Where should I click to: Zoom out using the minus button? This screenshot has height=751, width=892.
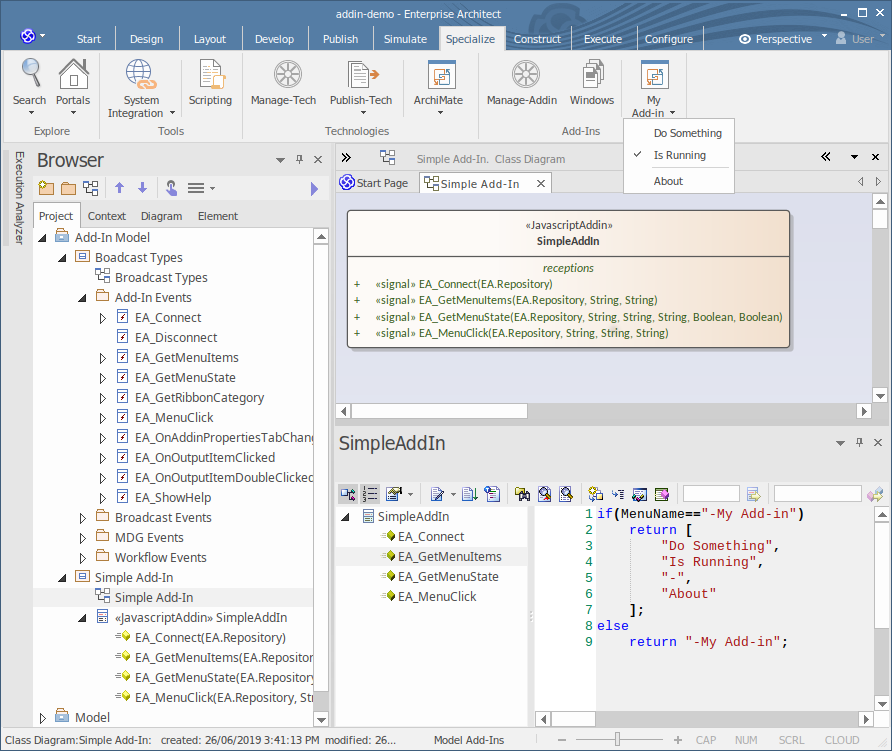tap(562, 740)
